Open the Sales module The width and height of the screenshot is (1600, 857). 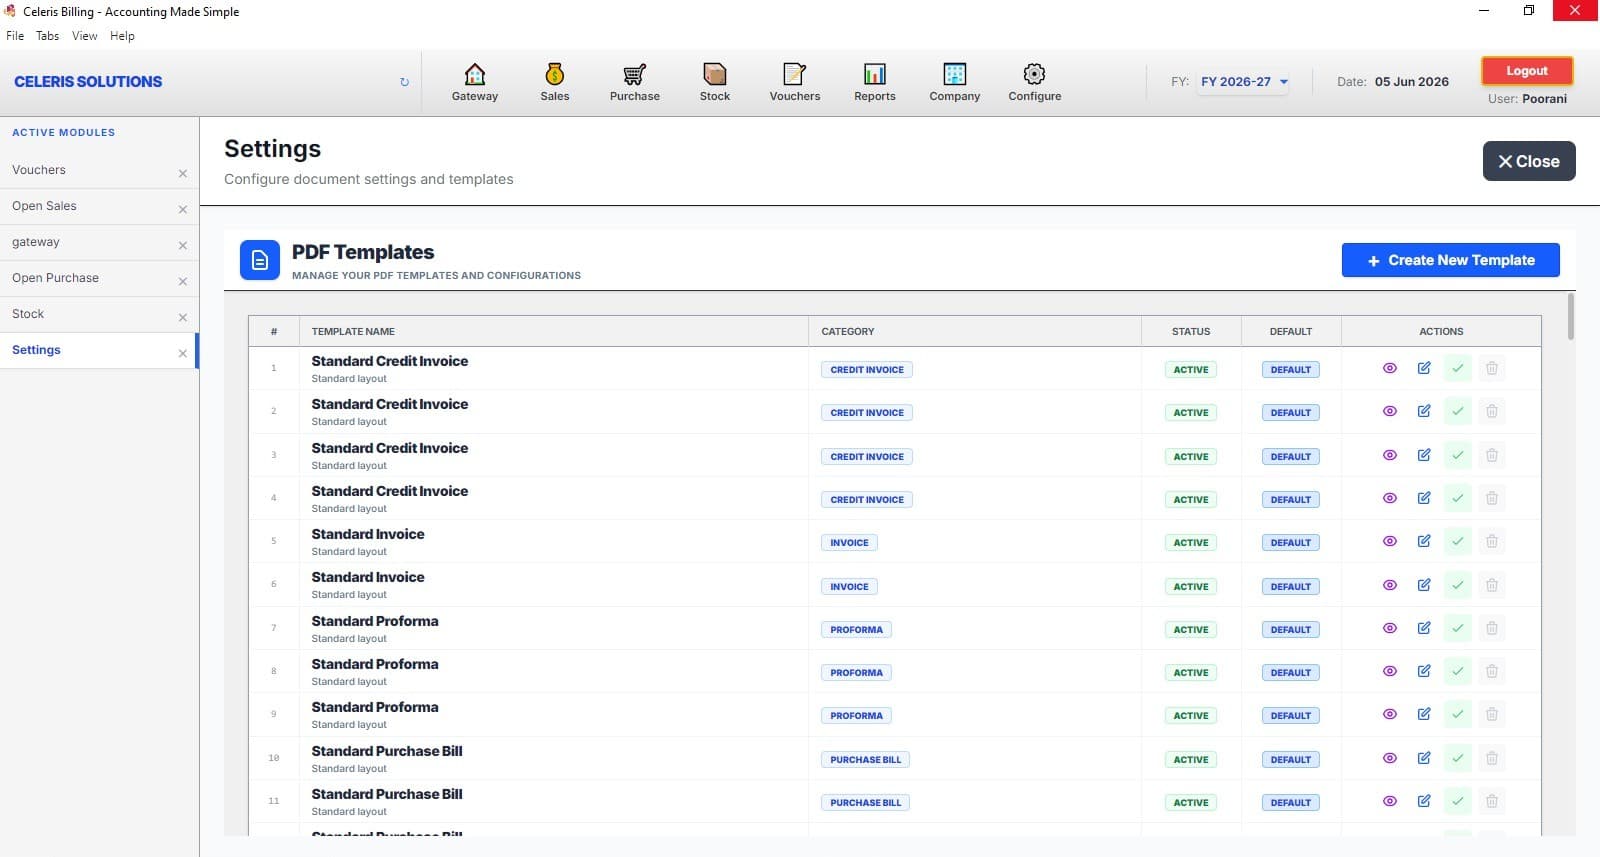[x=554, y=82]
